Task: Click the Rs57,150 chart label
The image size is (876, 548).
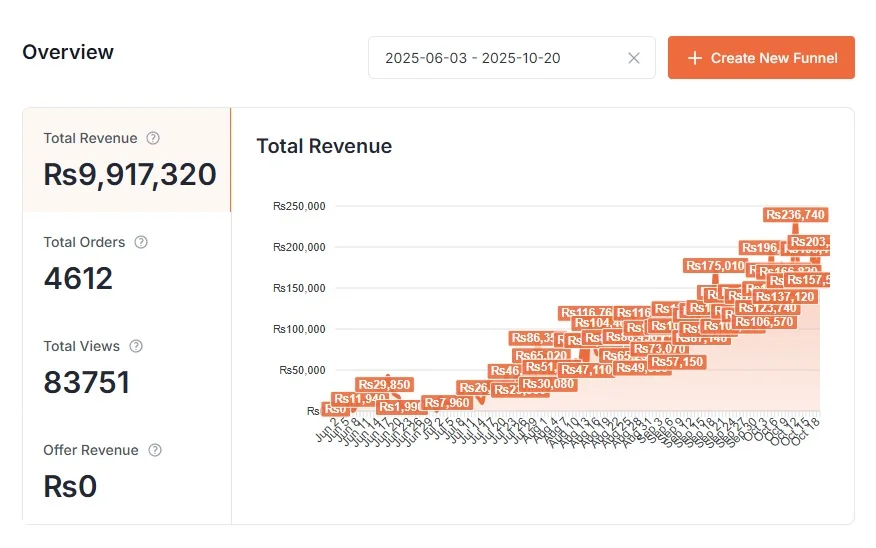Action: coord(677,361)
